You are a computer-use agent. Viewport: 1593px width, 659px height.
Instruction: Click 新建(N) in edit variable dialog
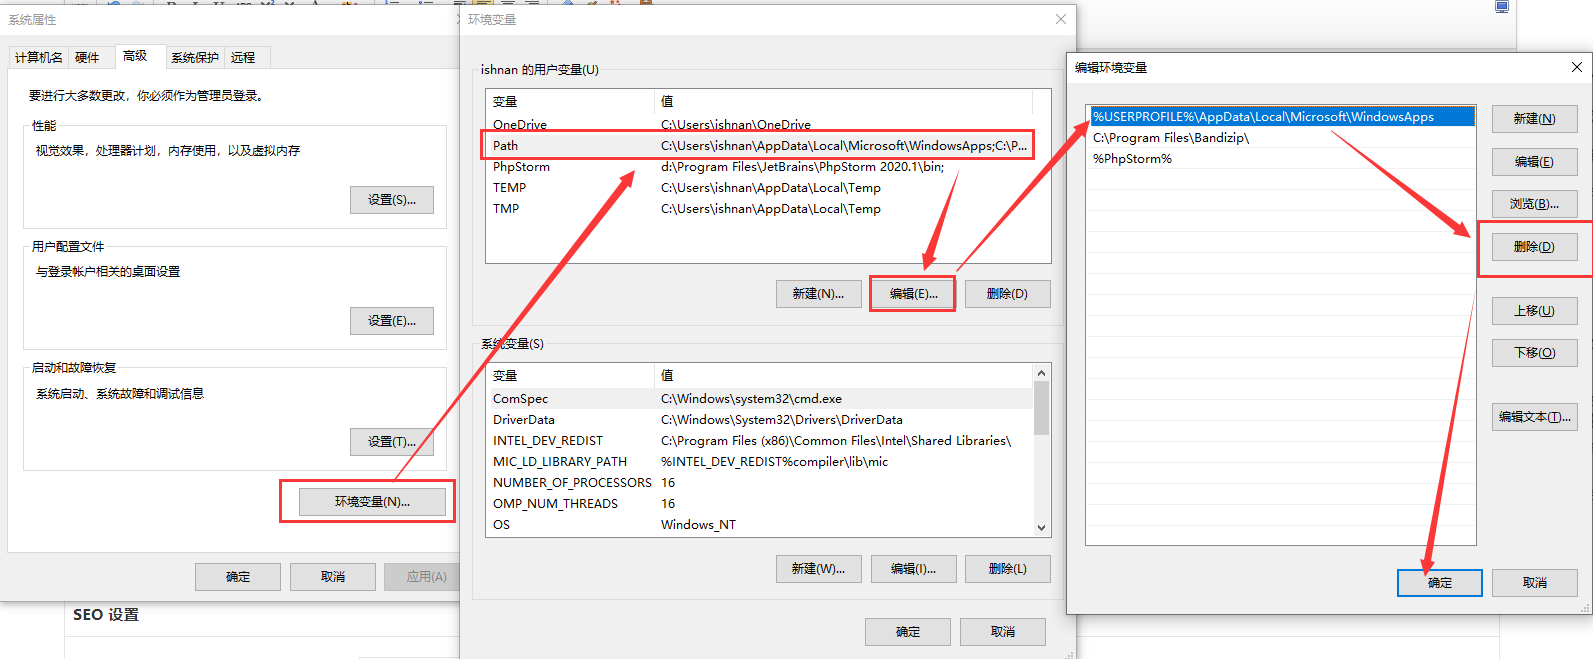click(1534, 119)
